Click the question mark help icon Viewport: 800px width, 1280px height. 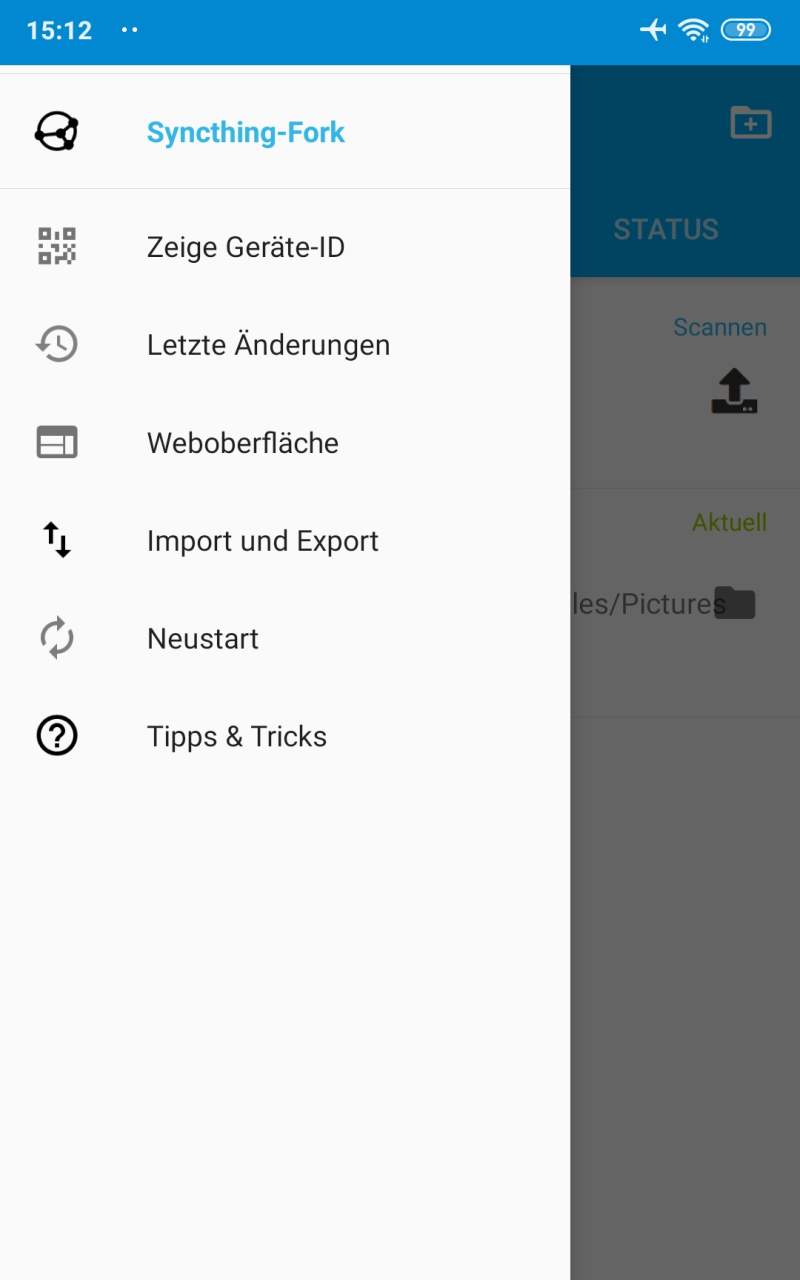57,736
